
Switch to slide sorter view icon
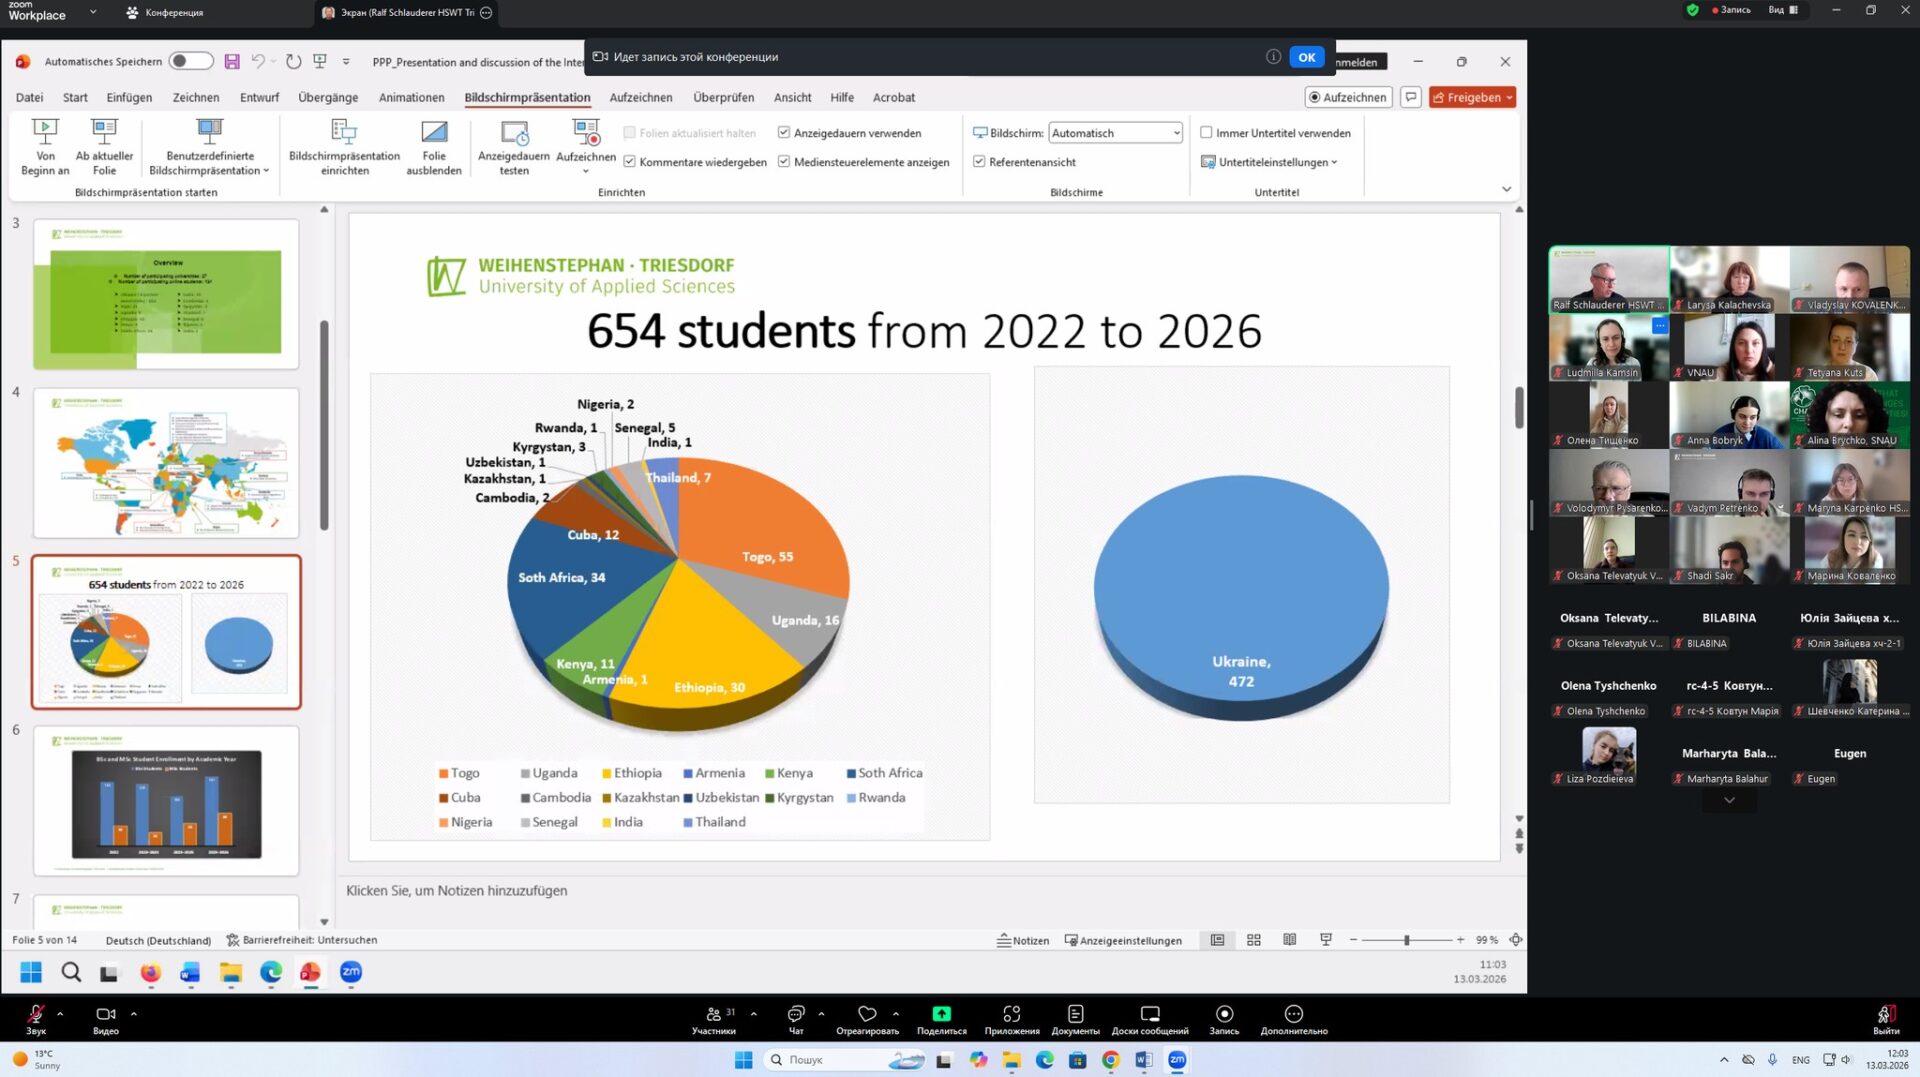tap(1254, 940)
